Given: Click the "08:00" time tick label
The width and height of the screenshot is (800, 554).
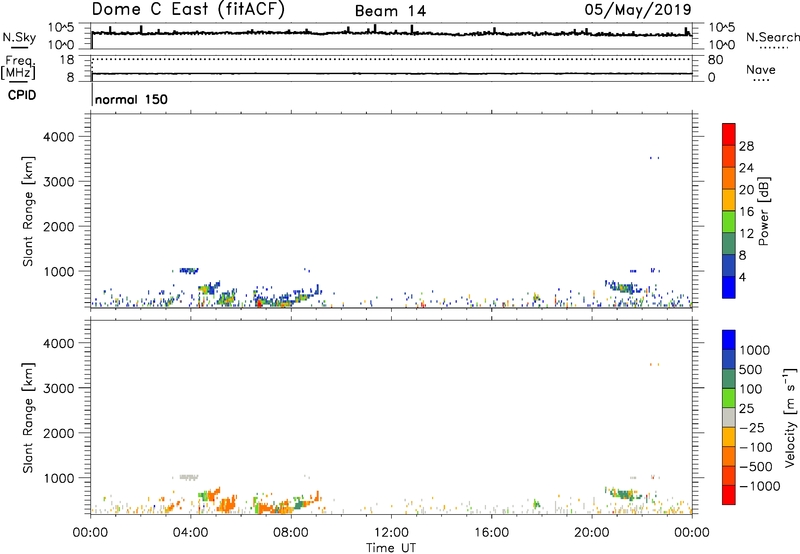Looking at the screenshot, I should click(291, 533).
